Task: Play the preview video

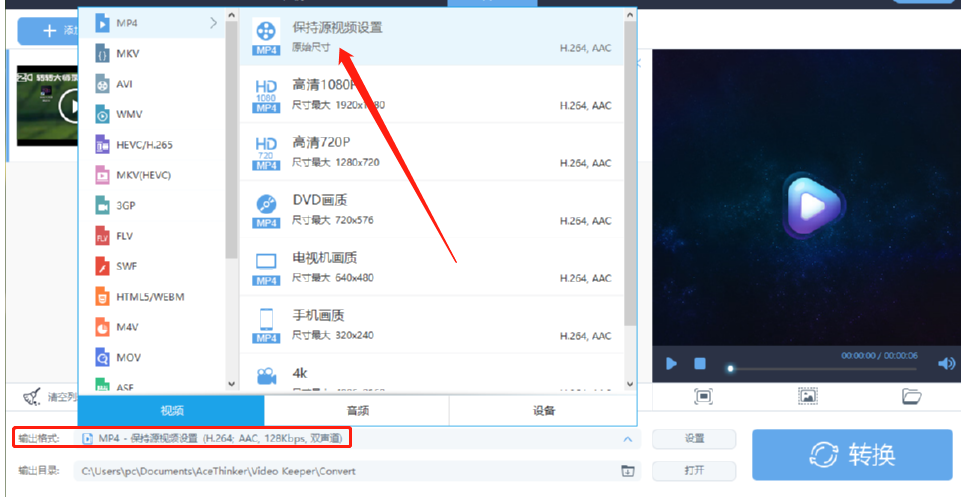Action: pyautogui.click(x=671, y=364)
